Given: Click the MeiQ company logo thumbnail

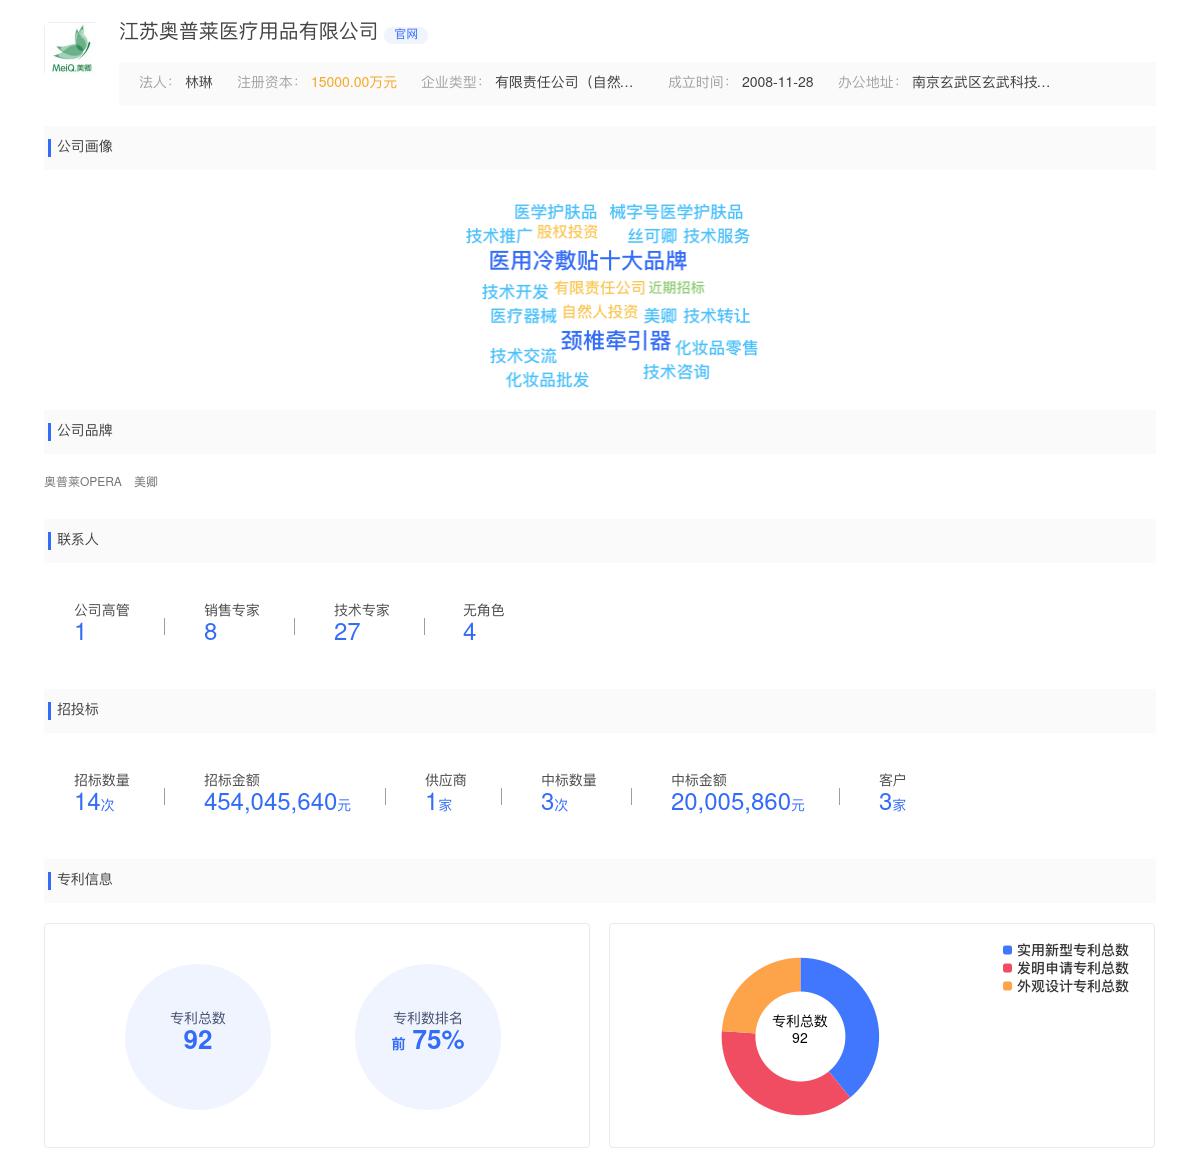Looking at the screenshot, I should pyautogui.click(x=71, y=48).
